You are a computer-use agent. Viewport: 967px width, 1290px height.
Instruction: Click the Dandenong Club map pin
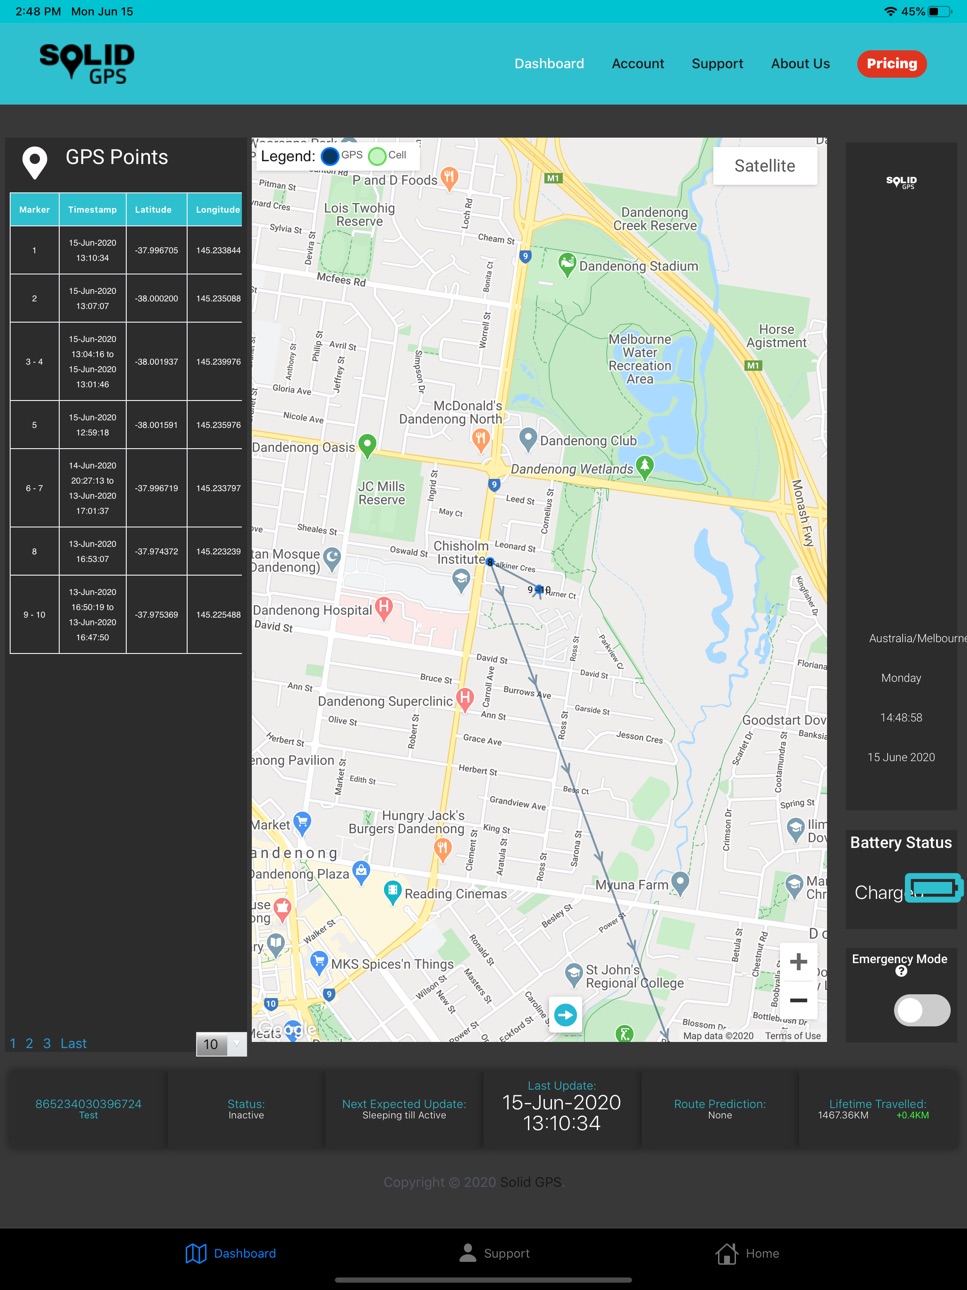pos(529,437)
